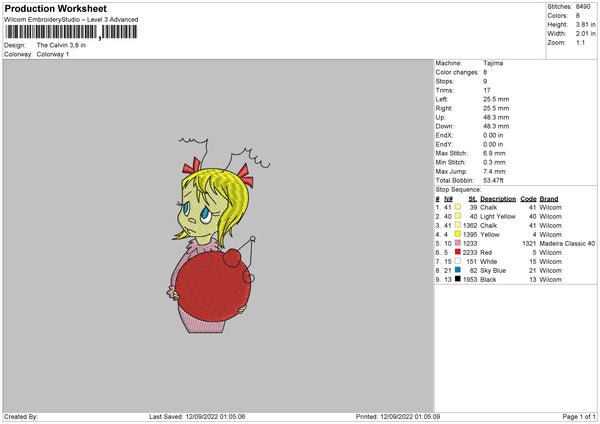The width and height of the screenshot is (600, 424).
Task: Click the Stitches value '8490'
Action: coord(583,7)
